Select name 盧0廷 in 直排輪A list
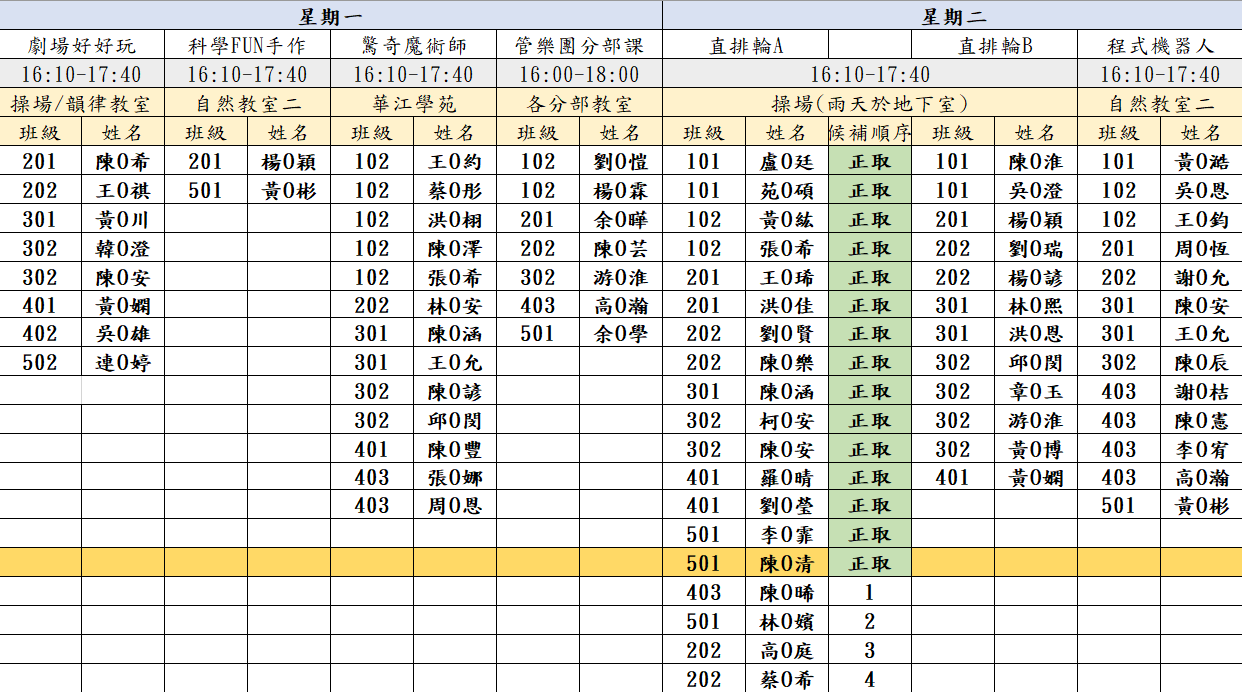1242x692 pixels. pos(786,161)
